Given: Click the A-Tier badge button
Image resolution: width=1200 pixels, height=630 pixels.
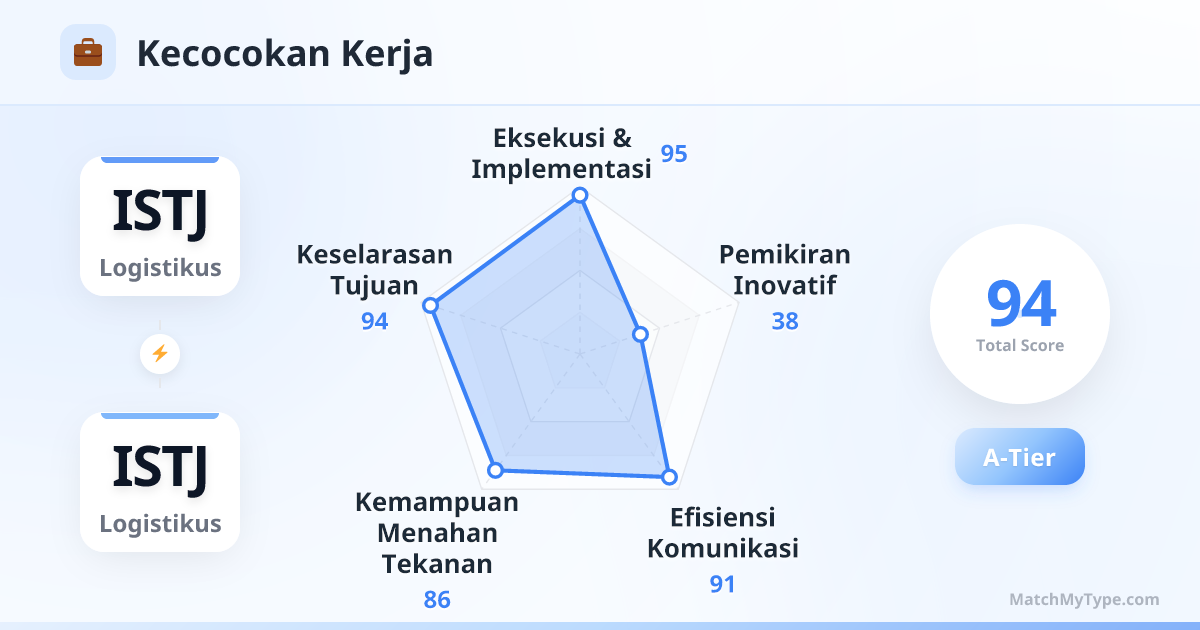Looking at the screenshot, I should [x=1019, y=457].
